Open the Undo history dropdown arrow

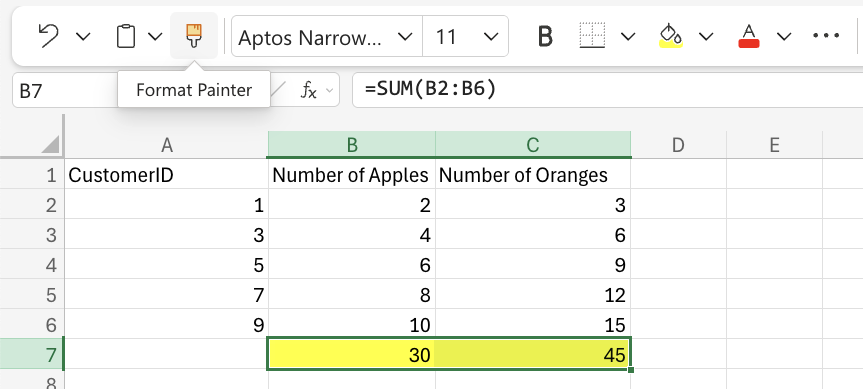[x=83, y=37]
